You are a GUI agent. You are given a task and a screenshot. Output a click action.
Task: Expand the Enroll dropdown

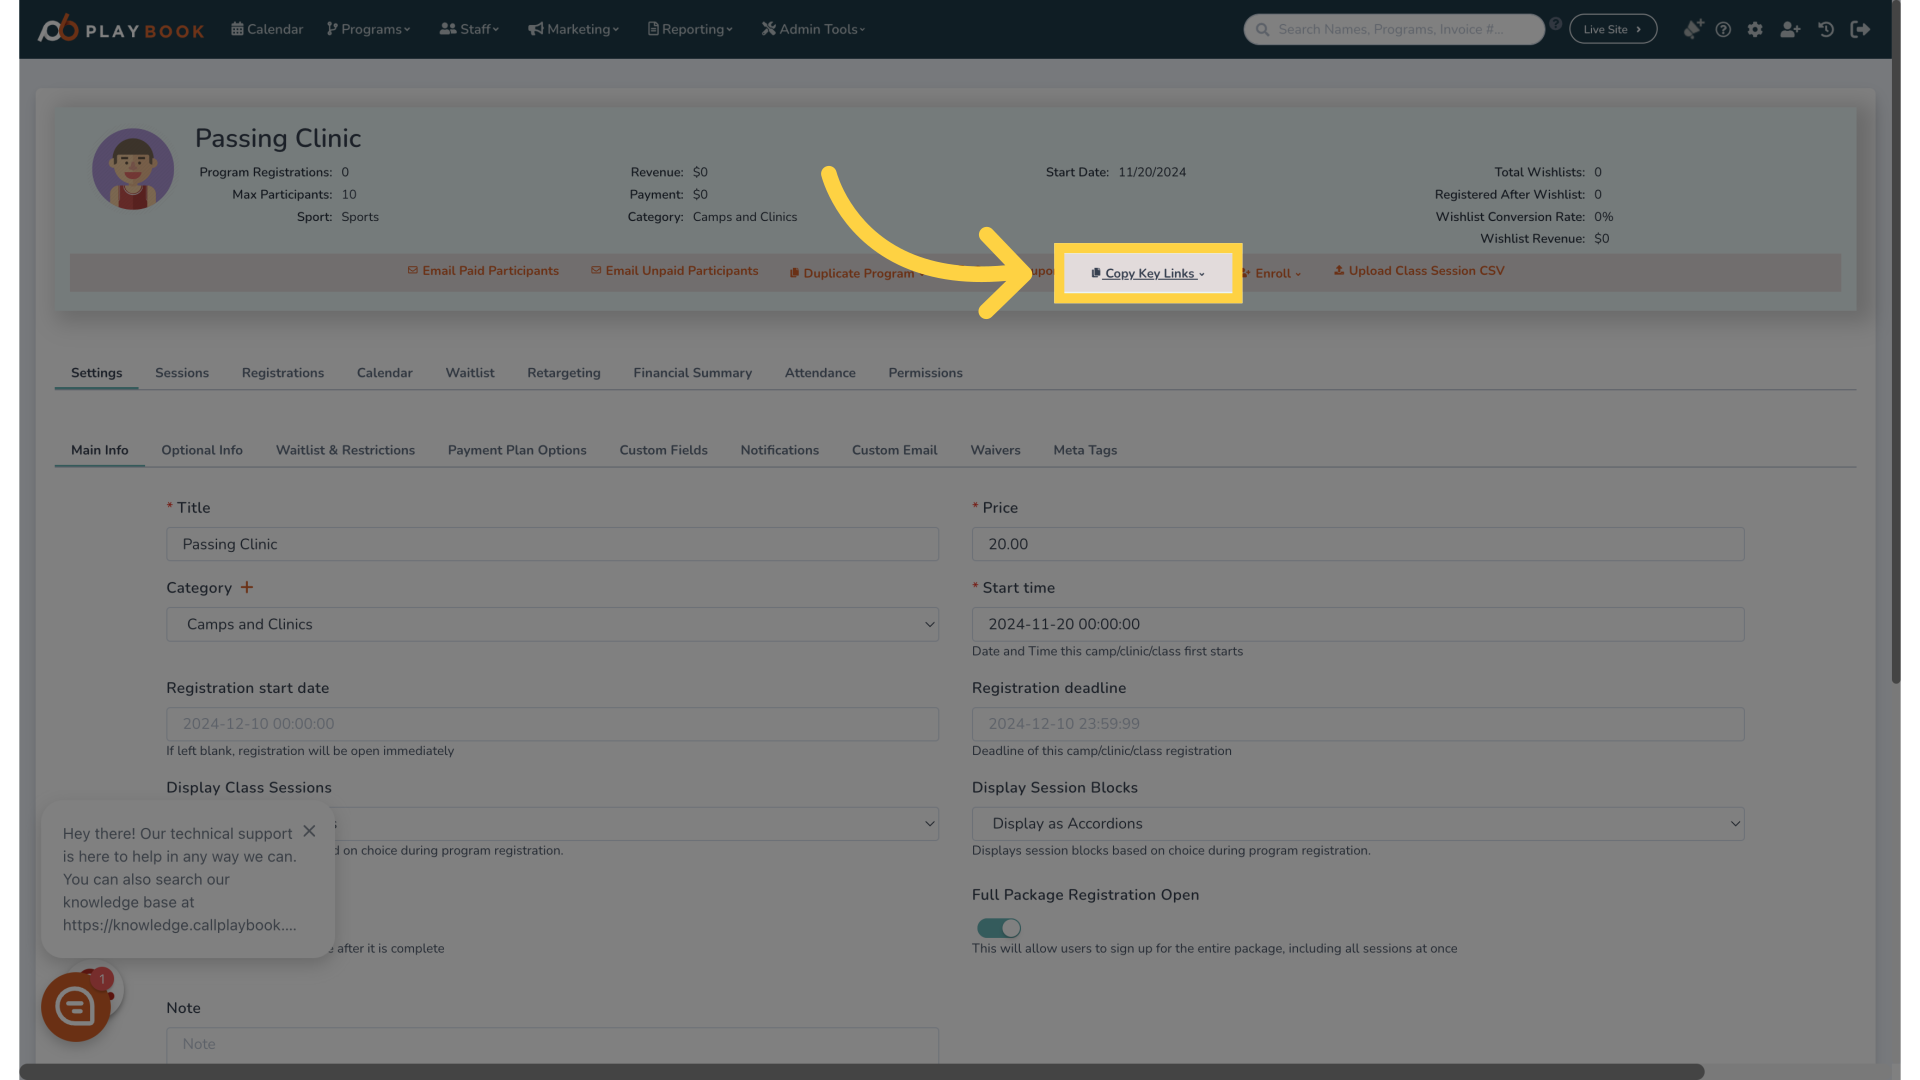pos(1272,273)
